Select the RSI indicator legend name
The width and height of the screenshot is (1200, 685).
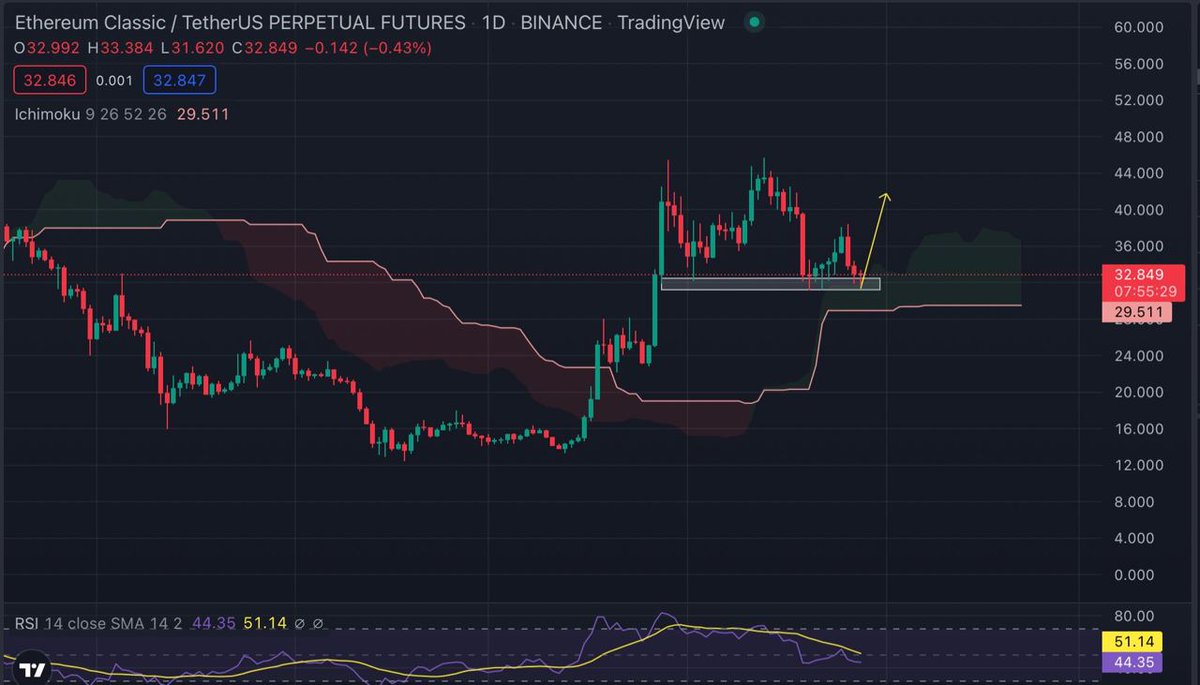pos(27,623)
